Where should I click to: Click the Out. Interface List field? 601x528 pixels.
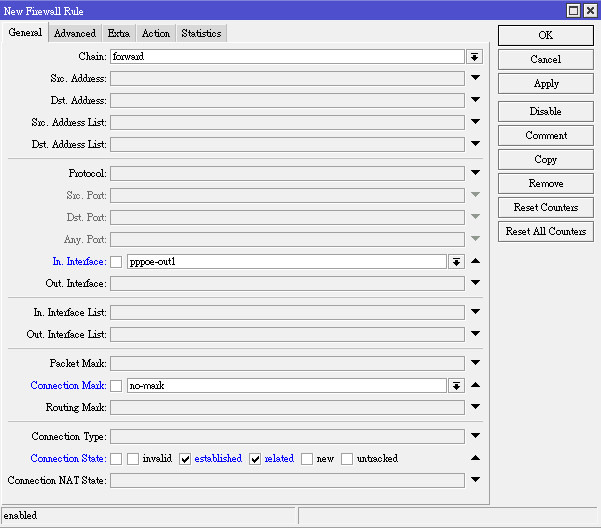[x=287, y=335]
